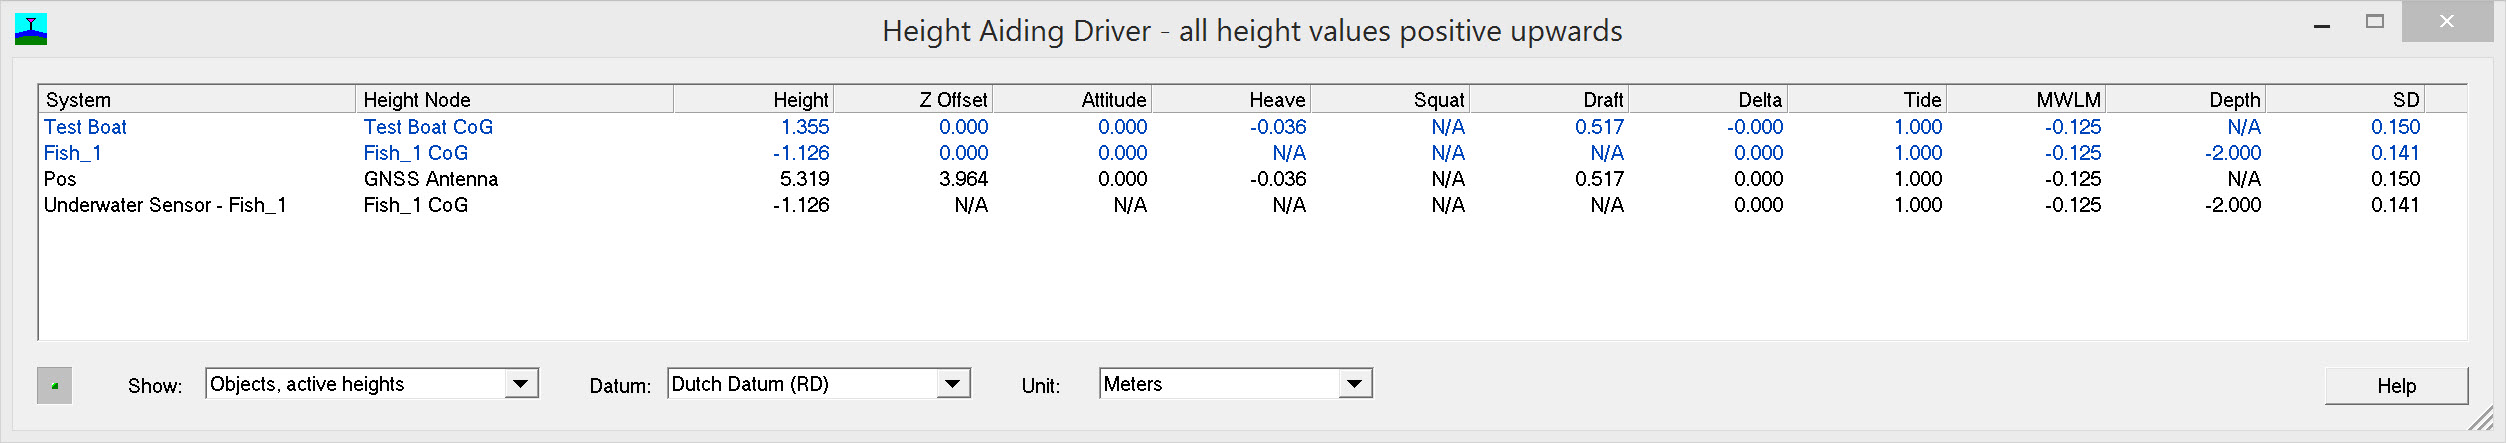Click the Tide column header
Viewport: 2506px width, 443px height.
pyautogui.click(x=1867, y=100)
